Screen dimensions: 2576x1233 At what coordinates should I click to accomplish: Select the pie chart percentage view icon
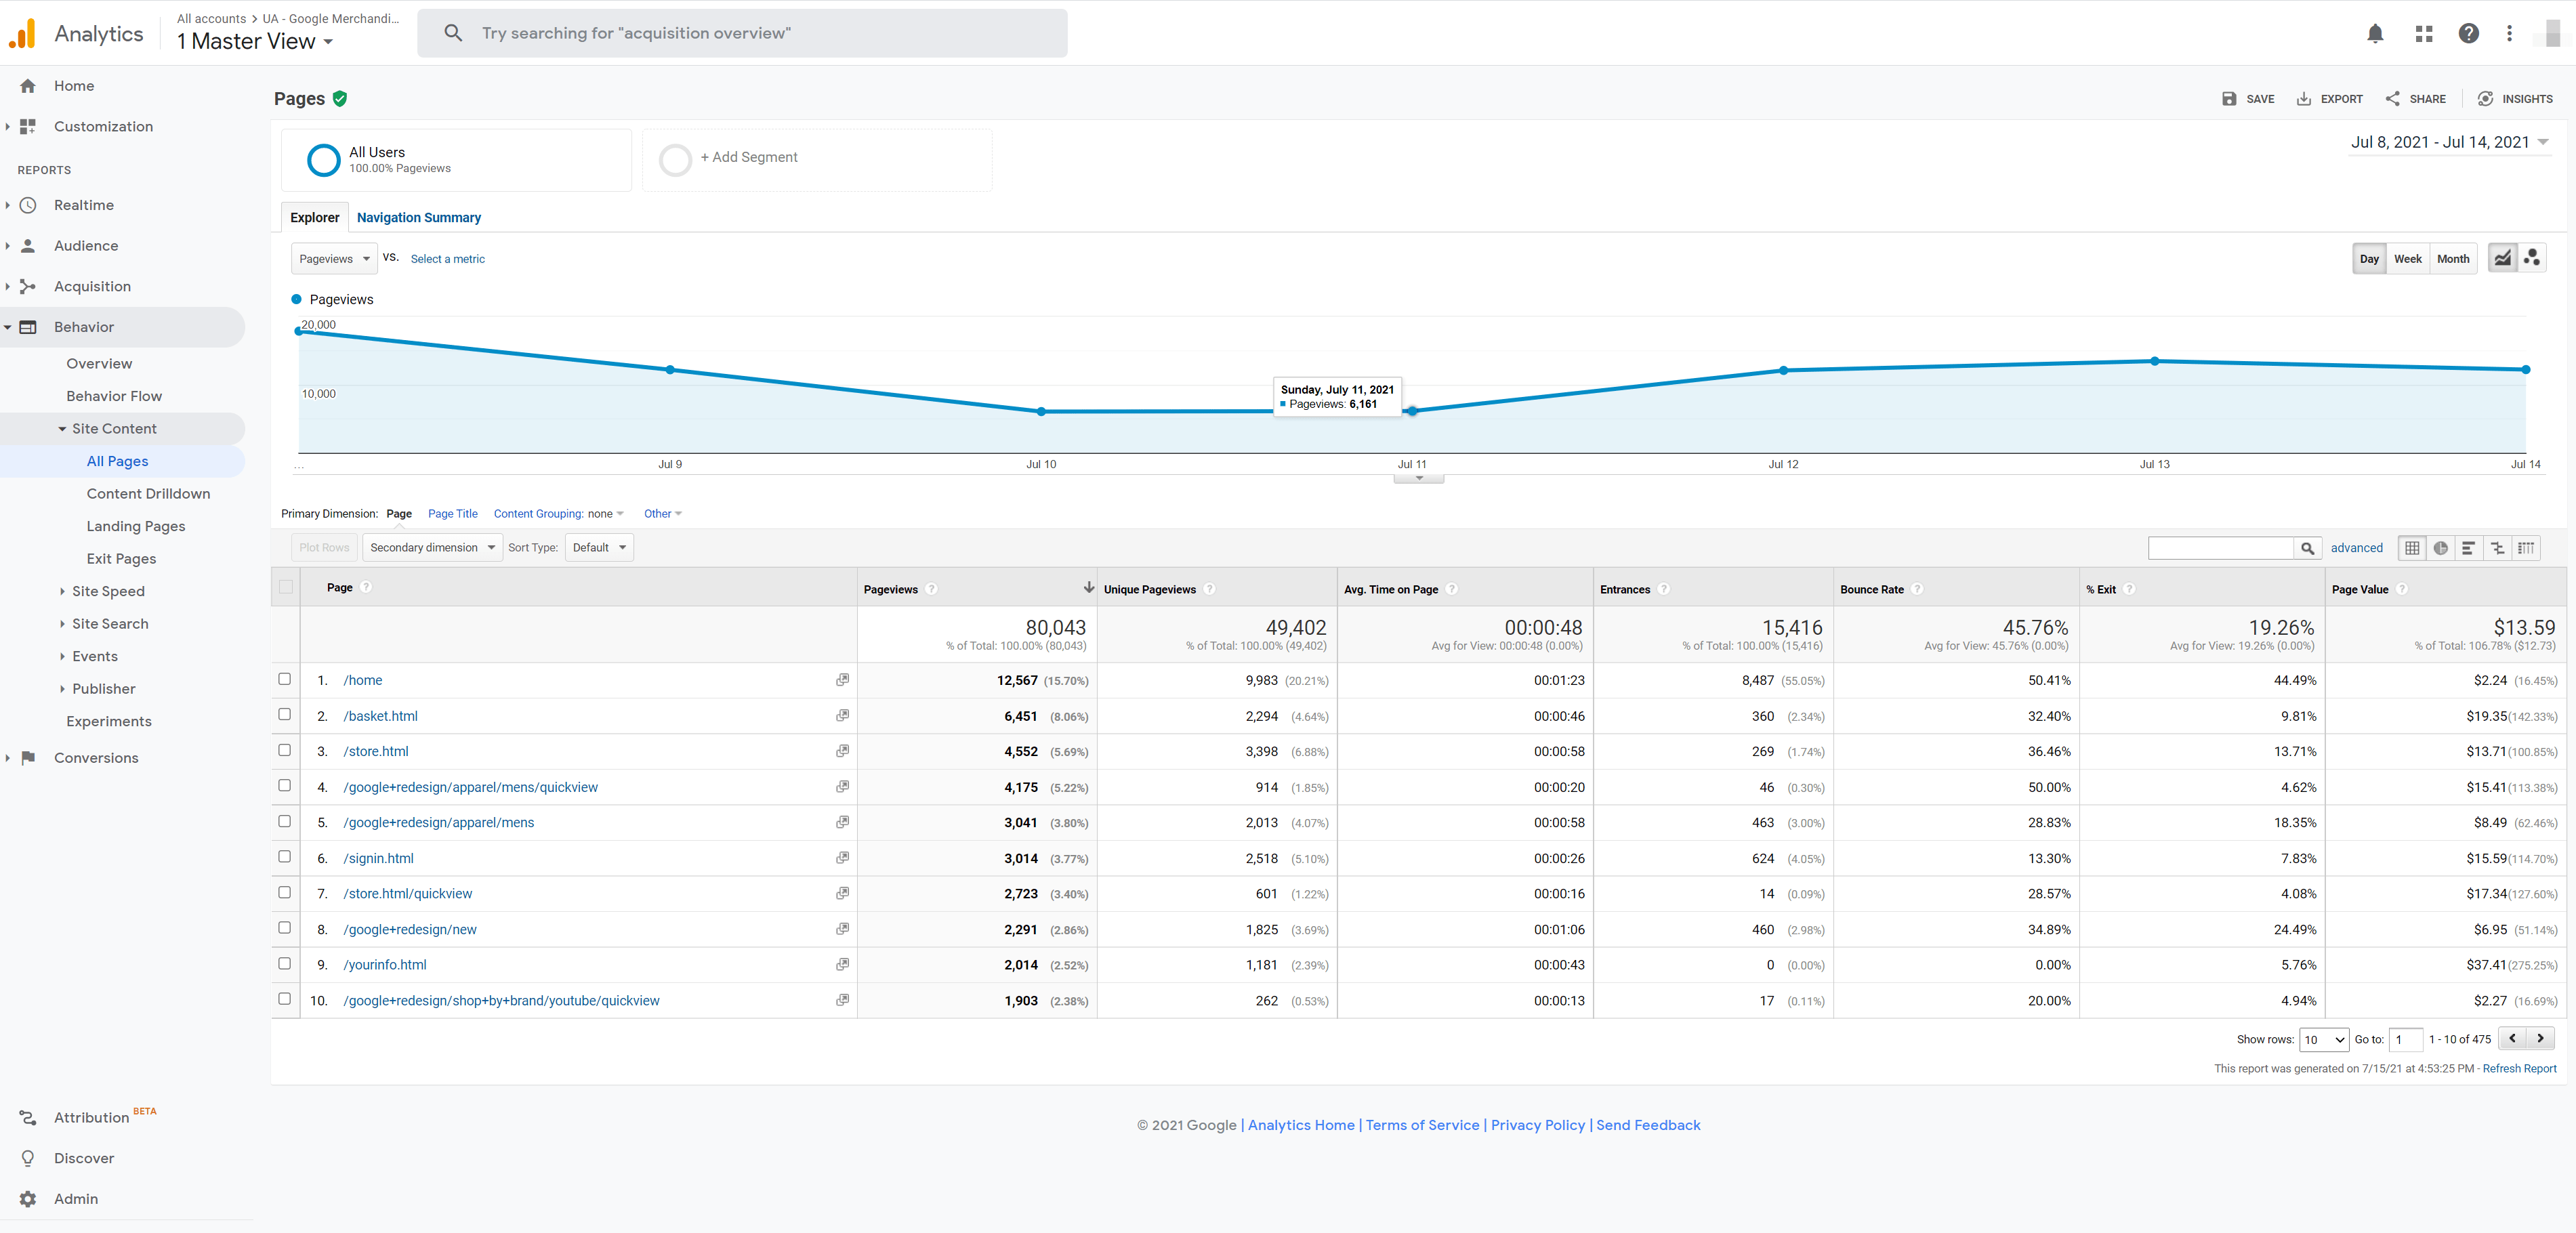[x=2440, y=548]
